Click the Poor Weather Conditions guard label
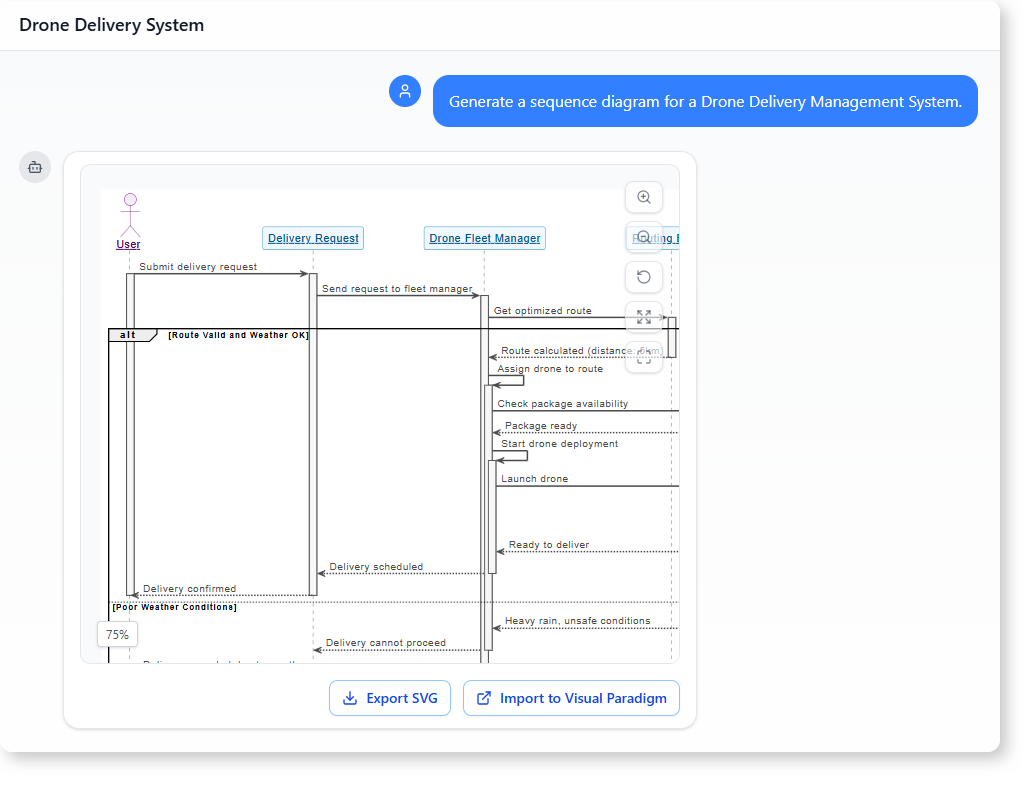Viewport: 1028px width, 788px height. 174,607
